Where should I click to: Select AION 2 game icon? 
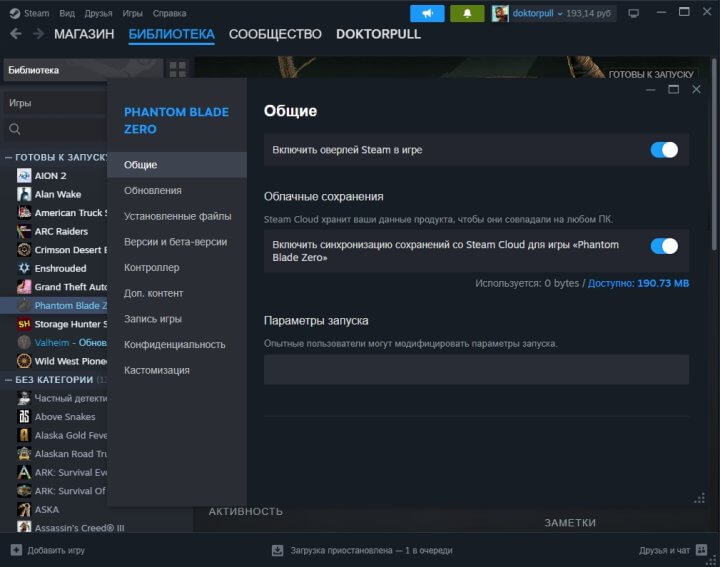24,175
